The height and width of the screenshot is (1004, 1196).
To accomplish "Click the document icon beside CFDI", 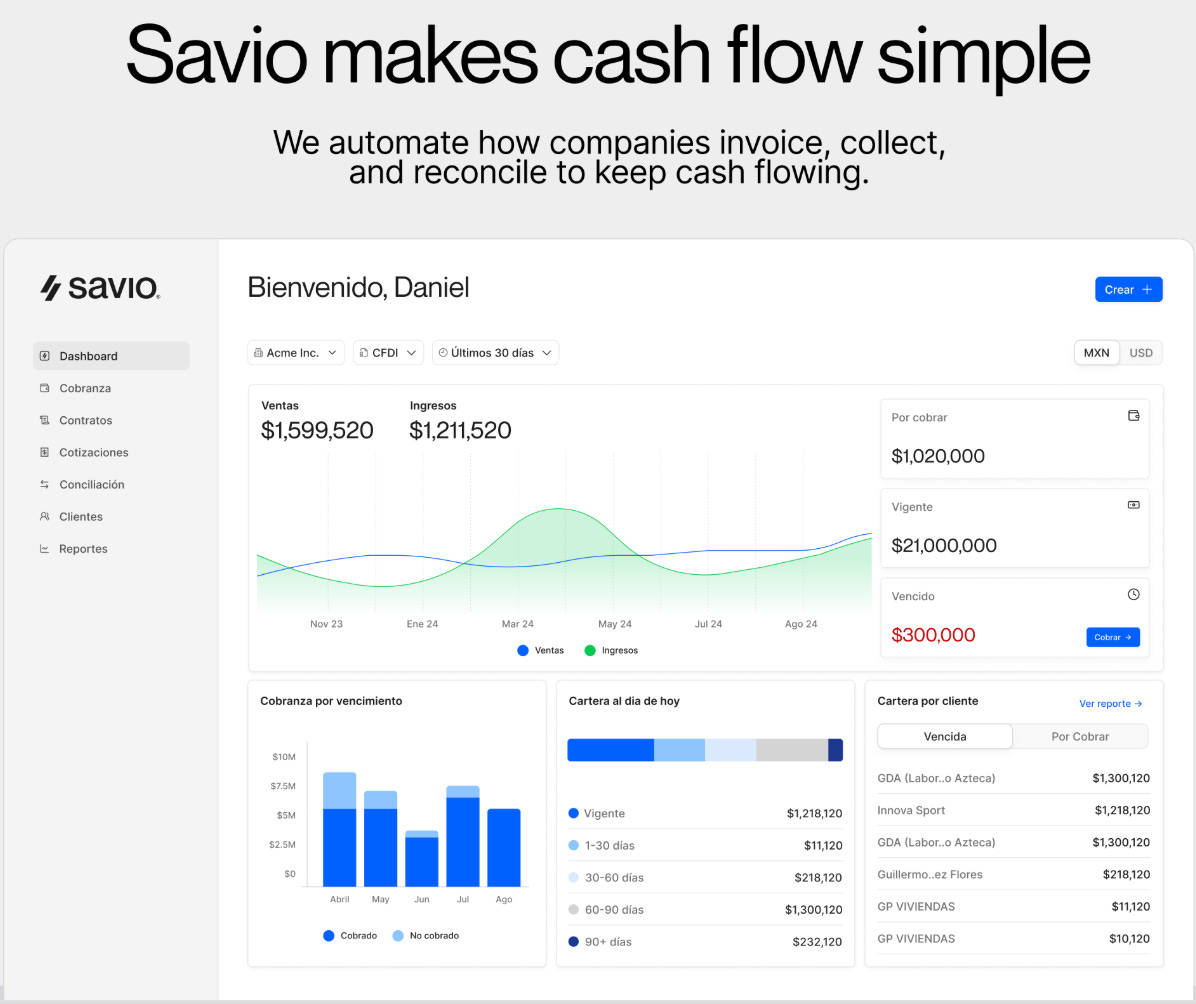I will tap(364, 352).
